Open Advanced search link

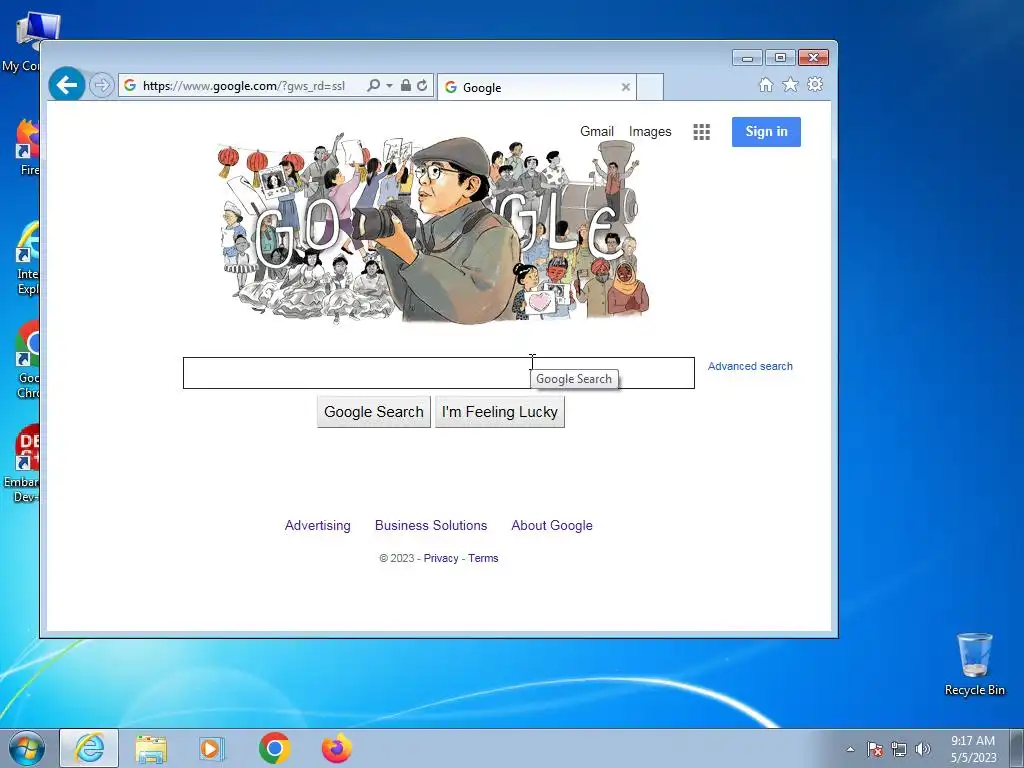(x=750, y=366)
